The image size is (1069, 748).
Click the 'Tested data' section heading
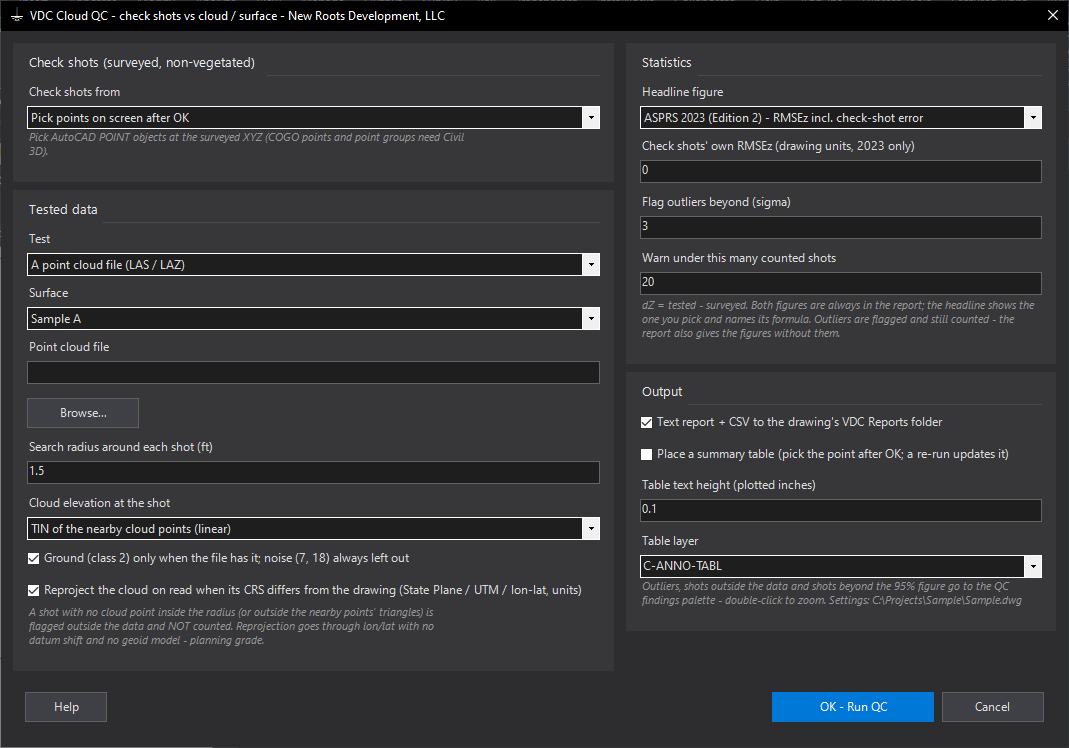tap(63, 209)
